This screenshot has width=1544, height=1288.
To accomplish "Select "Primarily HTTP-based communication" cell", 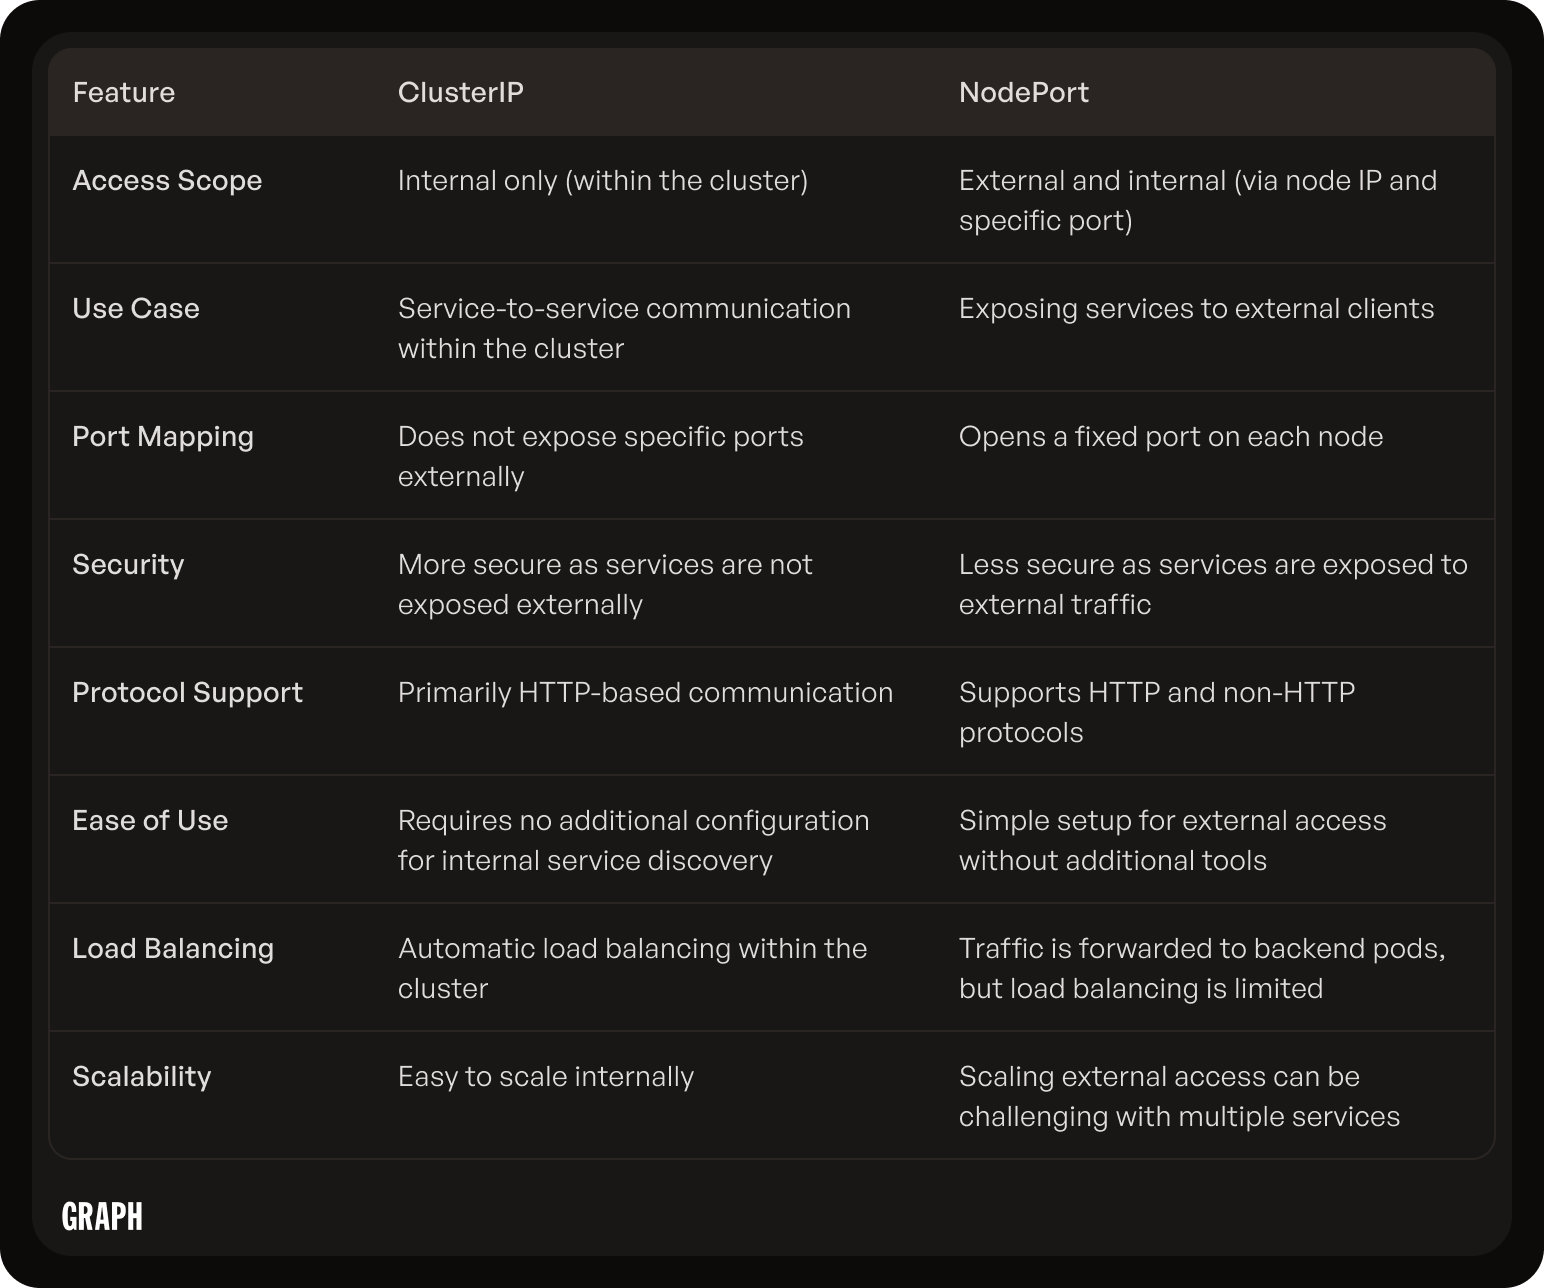I will coord(646,693).
